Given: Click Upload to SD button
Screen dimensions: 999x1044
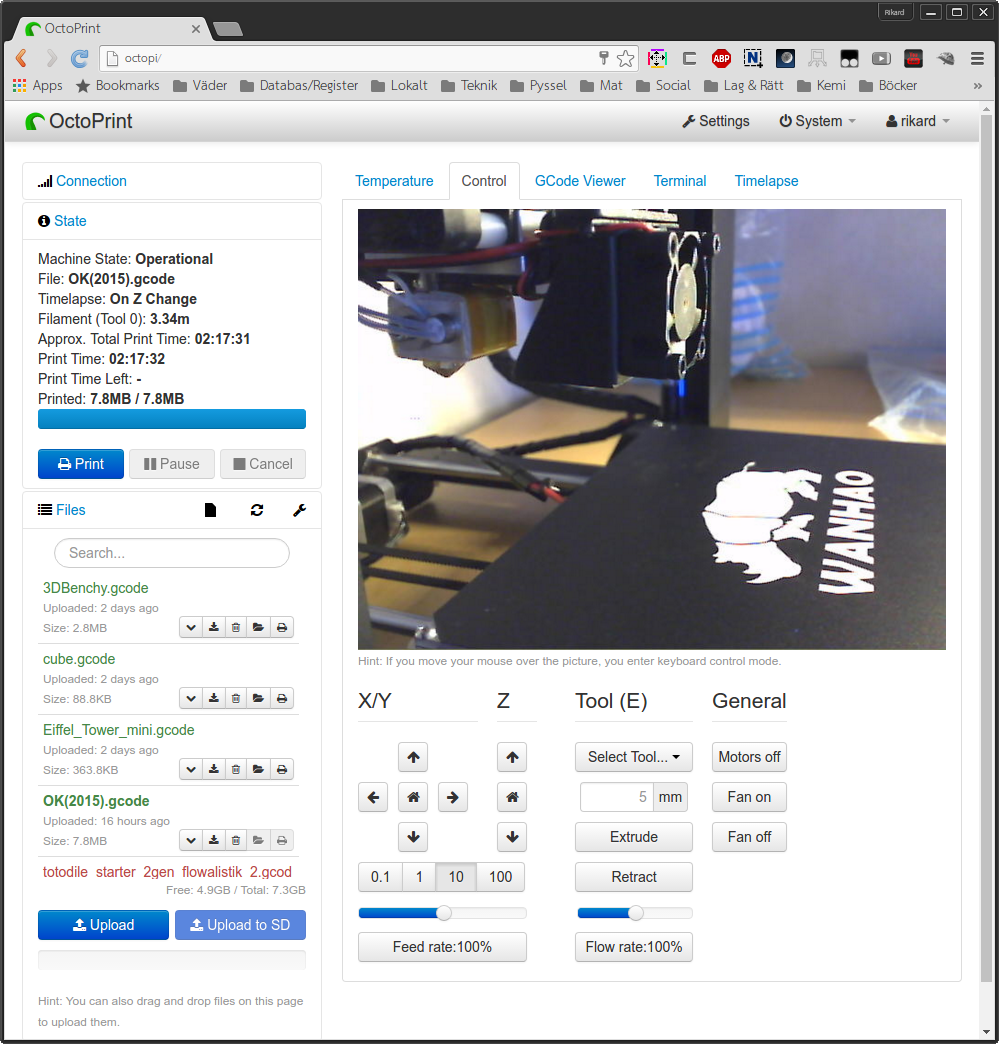Looking at the screenshot, I should [240, 925].
